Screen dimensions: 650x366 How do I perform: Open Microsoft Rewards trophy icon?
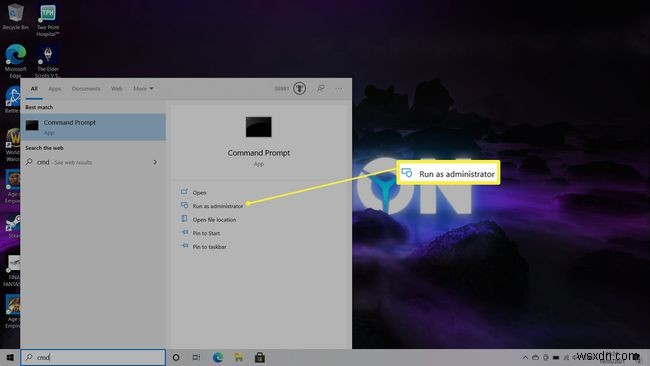300,88
